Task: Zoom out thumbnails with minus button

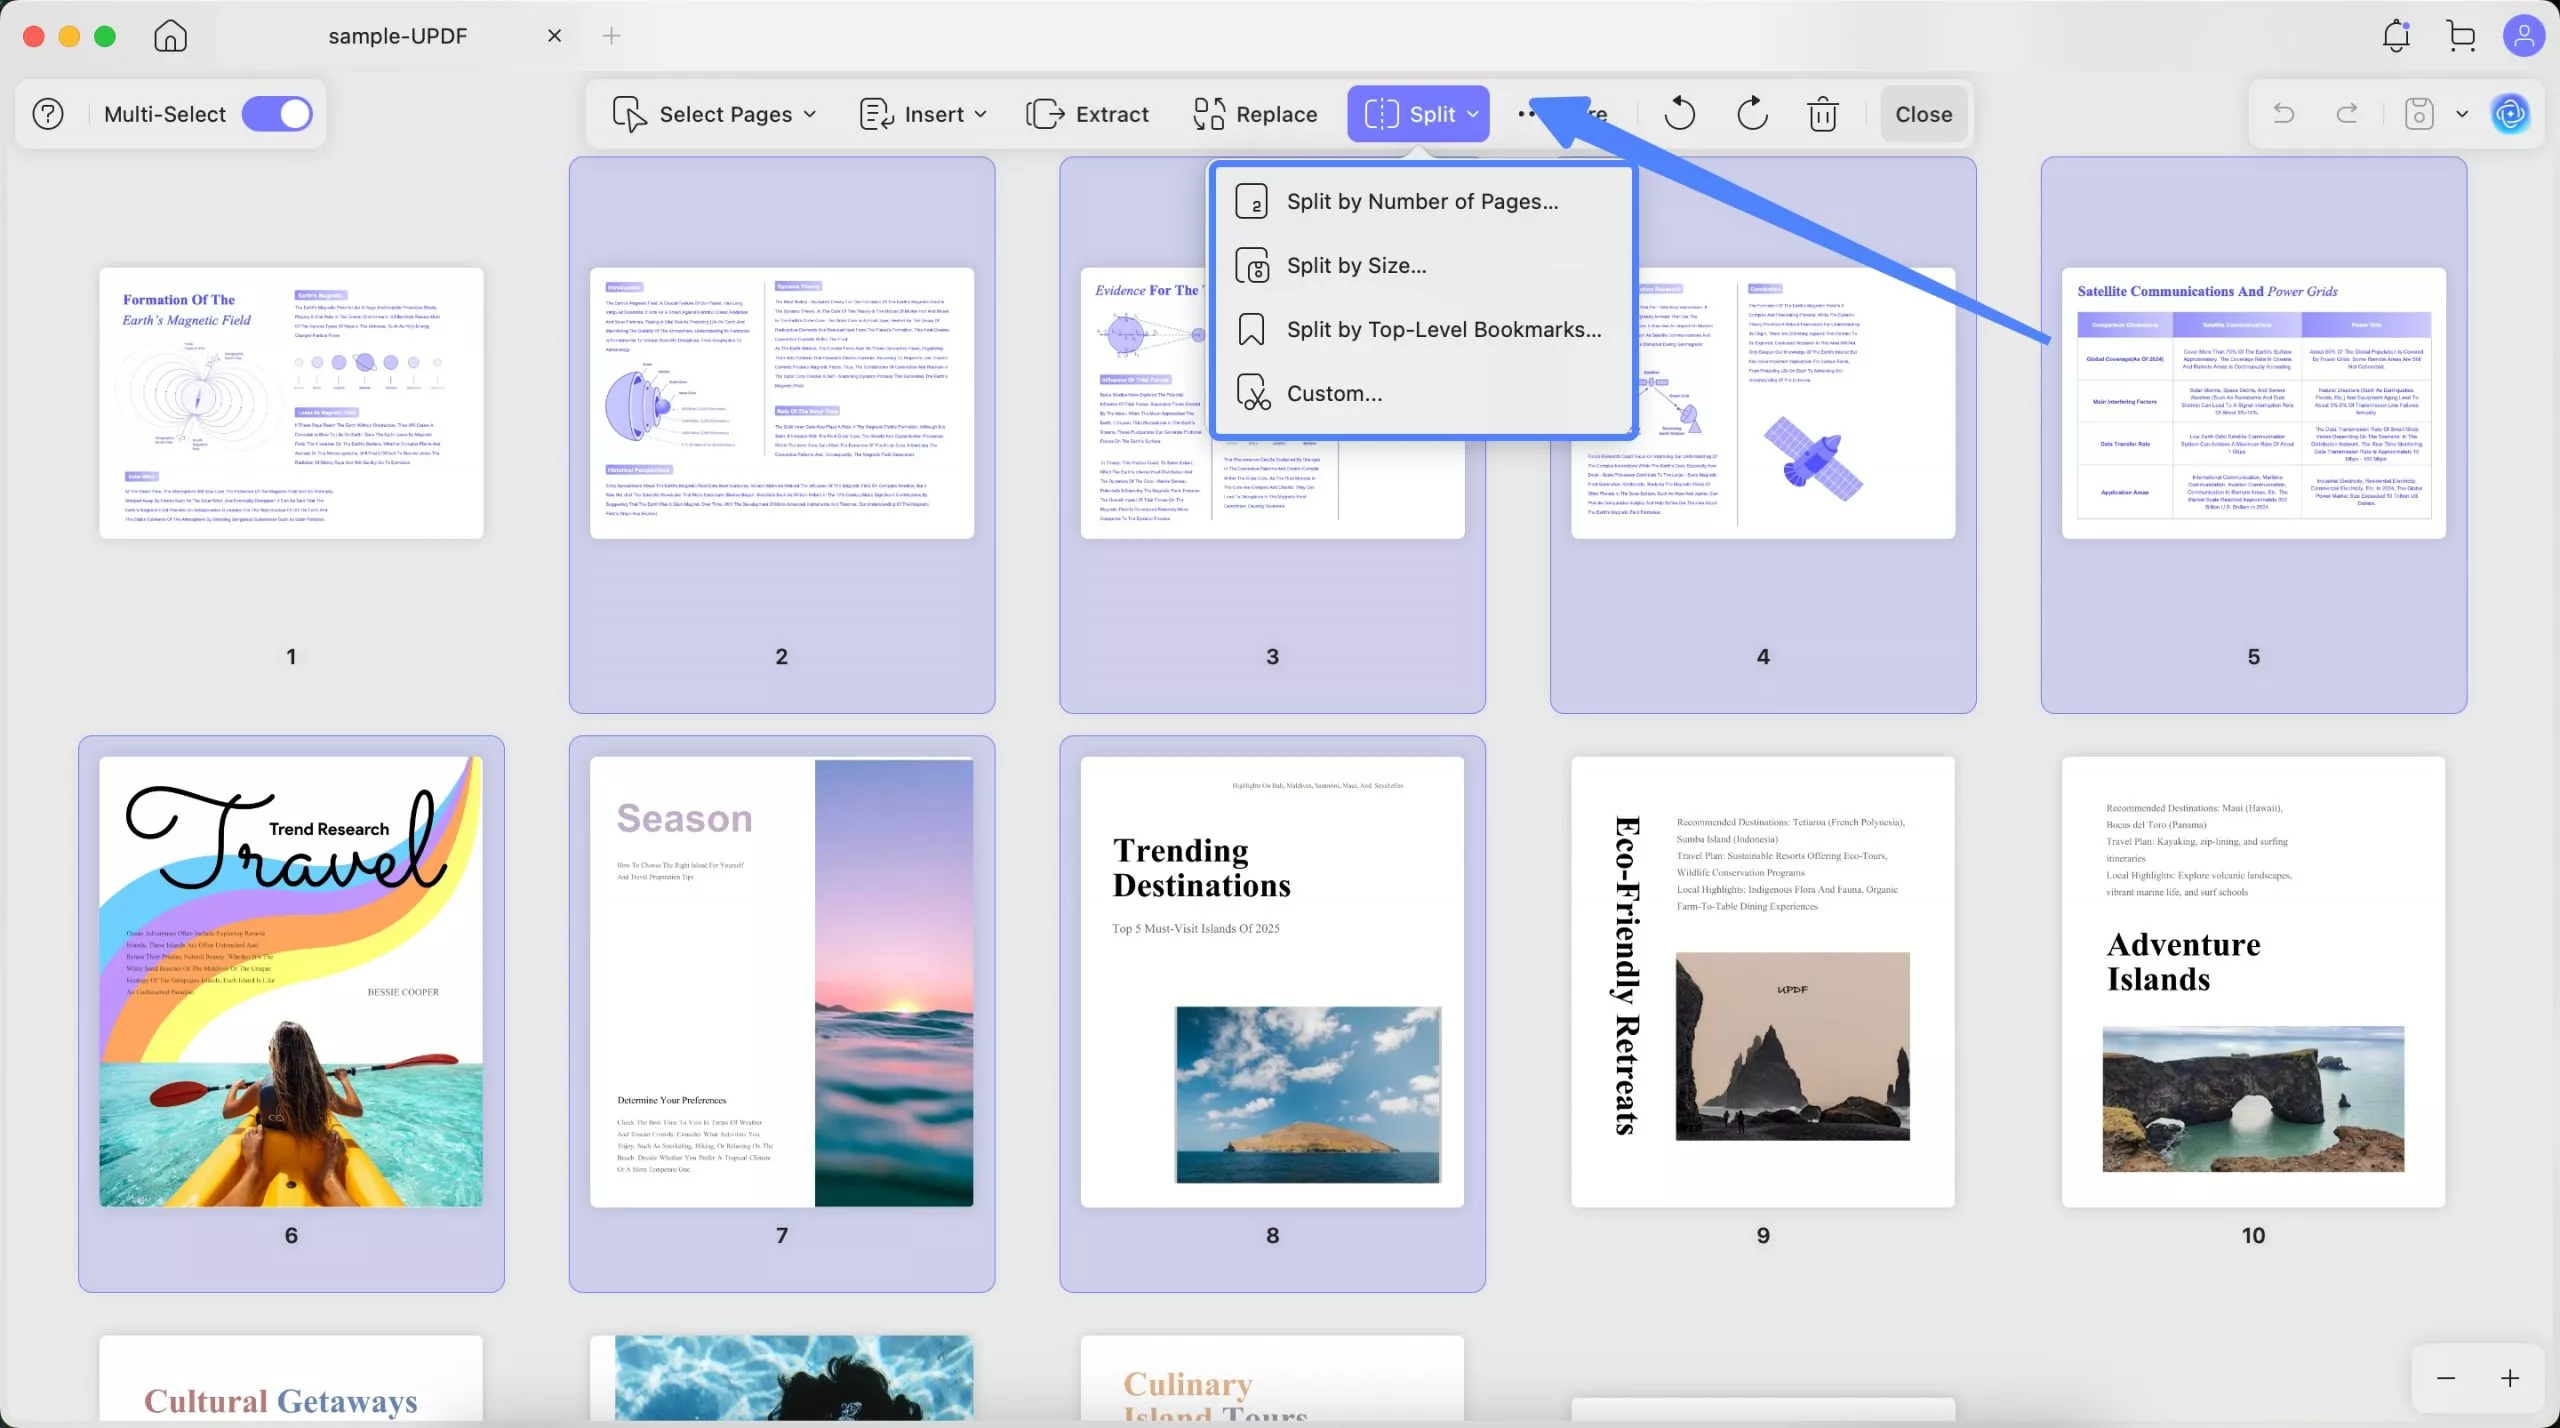Action: [x=2446, y=1378]
